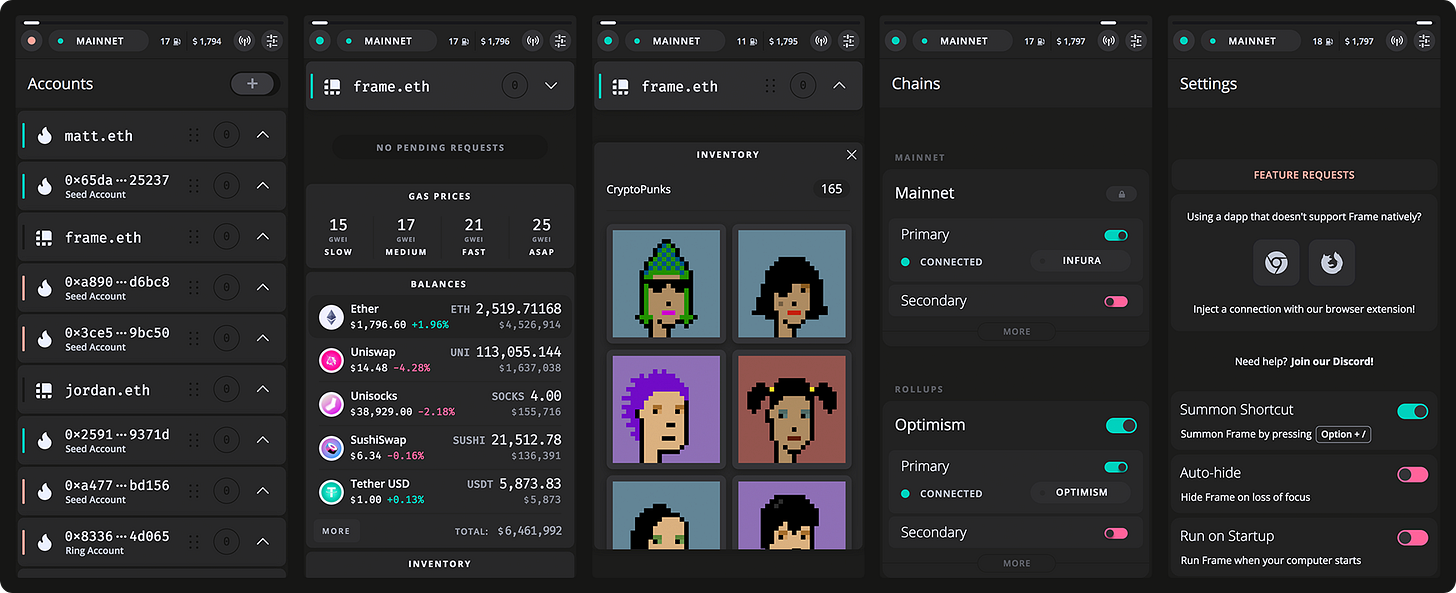Click the Inventory header below Balances
The width and height of the screenshot is (1456, 593).
pyautogui.click(x=440, y=564)
